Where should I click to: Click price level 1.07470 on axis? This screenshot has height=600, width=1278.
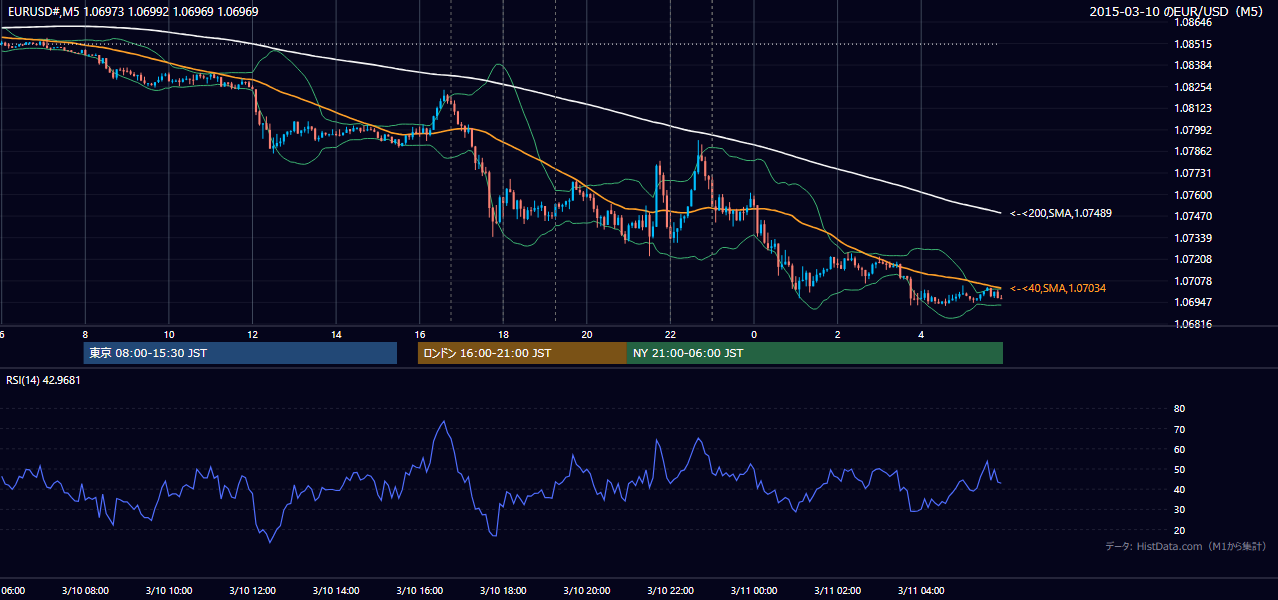tap(1194, 216)
